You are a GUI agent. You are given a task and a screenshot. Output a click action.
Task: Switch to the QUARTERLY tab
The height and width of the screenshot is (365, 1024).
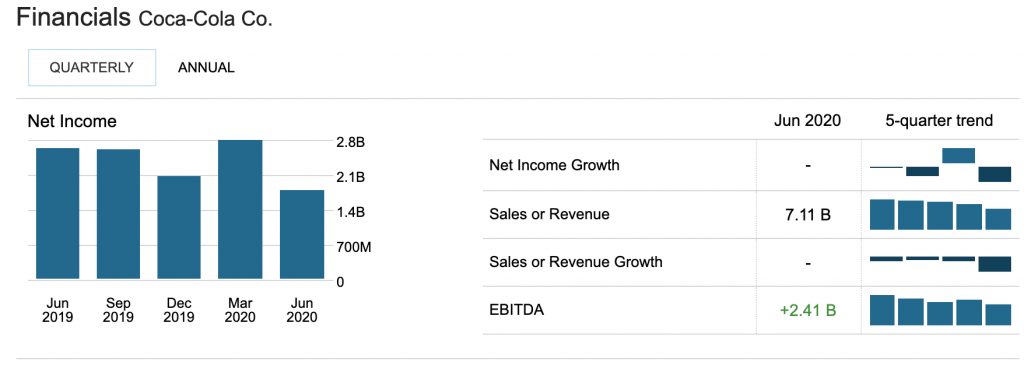pyautogui.click(x=91, y=67)
